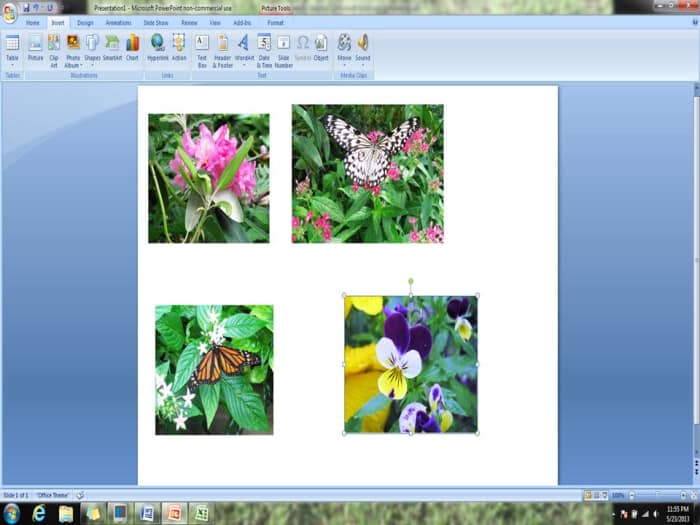Click the Shapes icon
This screenshot has height=525, width=700.
pos(92,42)
